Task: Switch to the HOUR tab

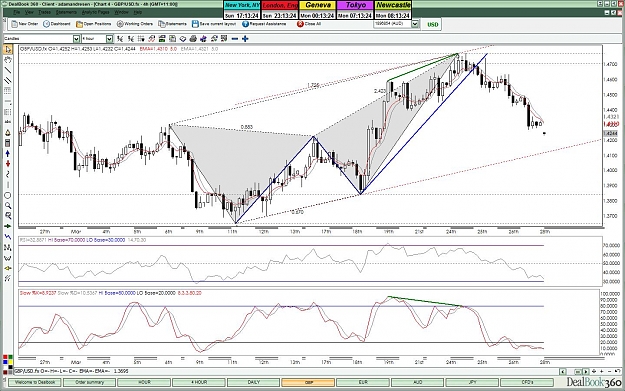Action: tap(144, 382)
